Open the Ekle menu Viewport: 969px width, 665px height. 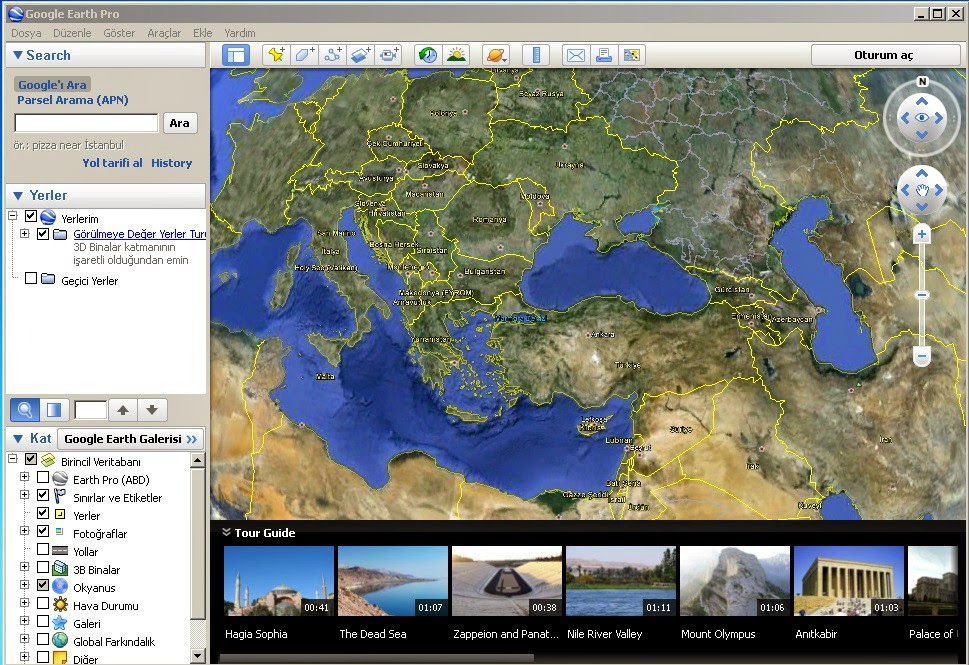(202, 33)
